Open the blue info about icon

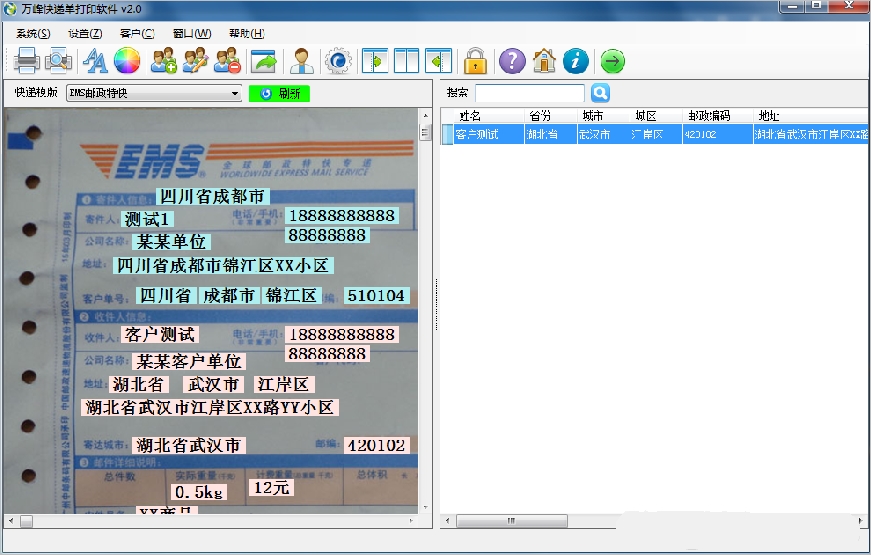point(575,61)
